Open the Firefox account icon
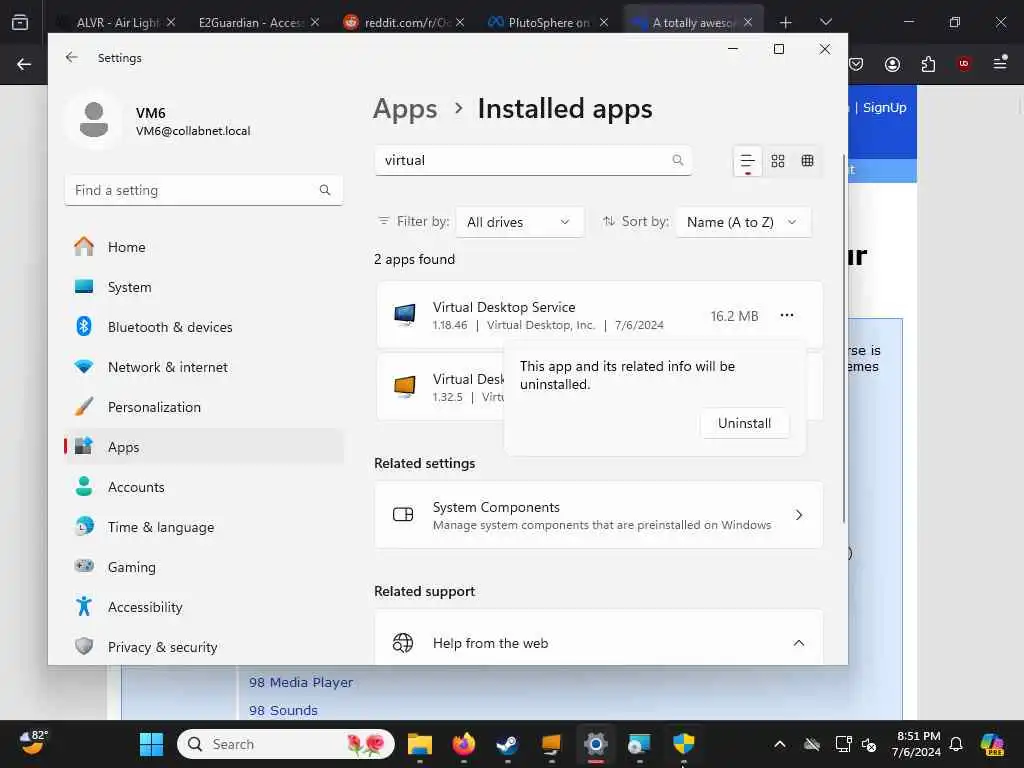 click(892, 64)
